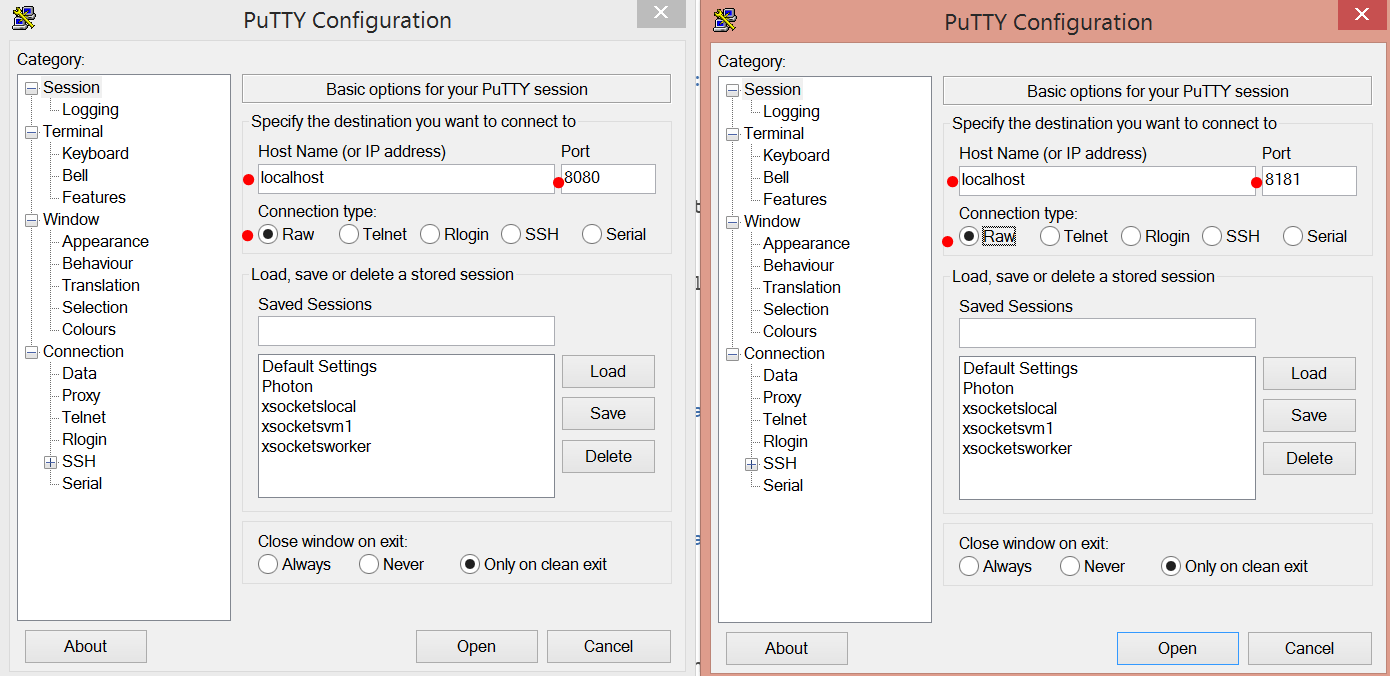Choose Telnet connection type radio in port 8080 window
The image size is (1390, 676).
[349, 234]
